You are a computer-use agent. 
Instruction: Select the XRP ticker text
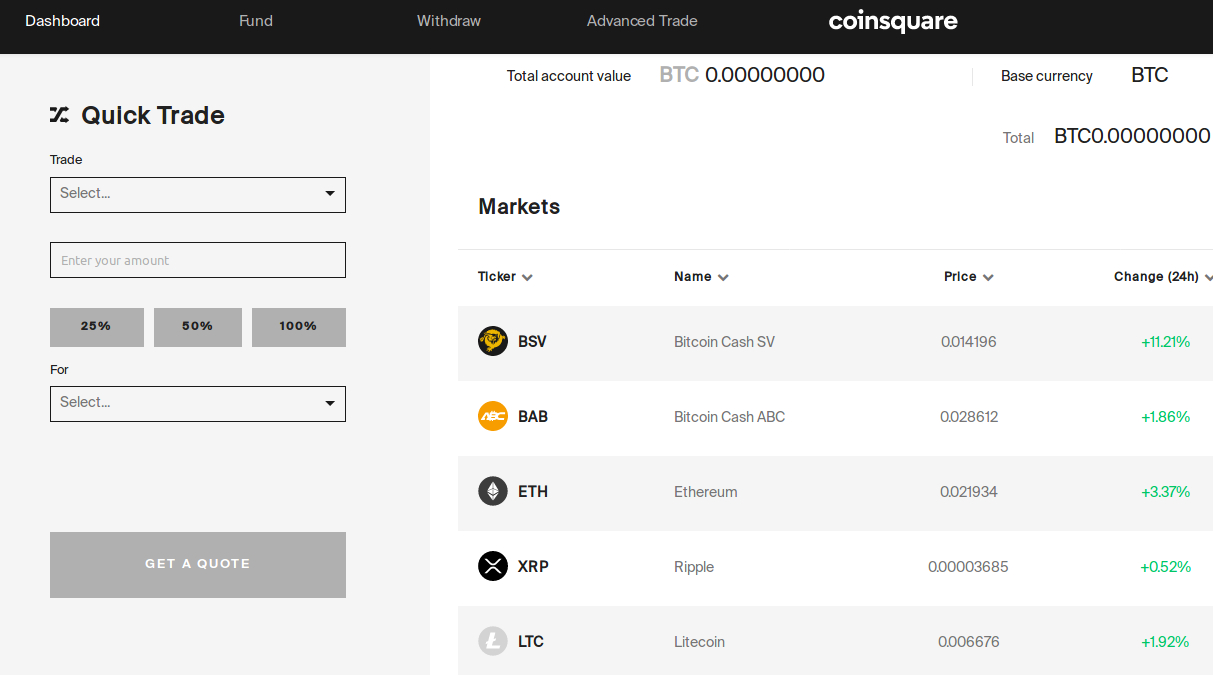point(533,567)
